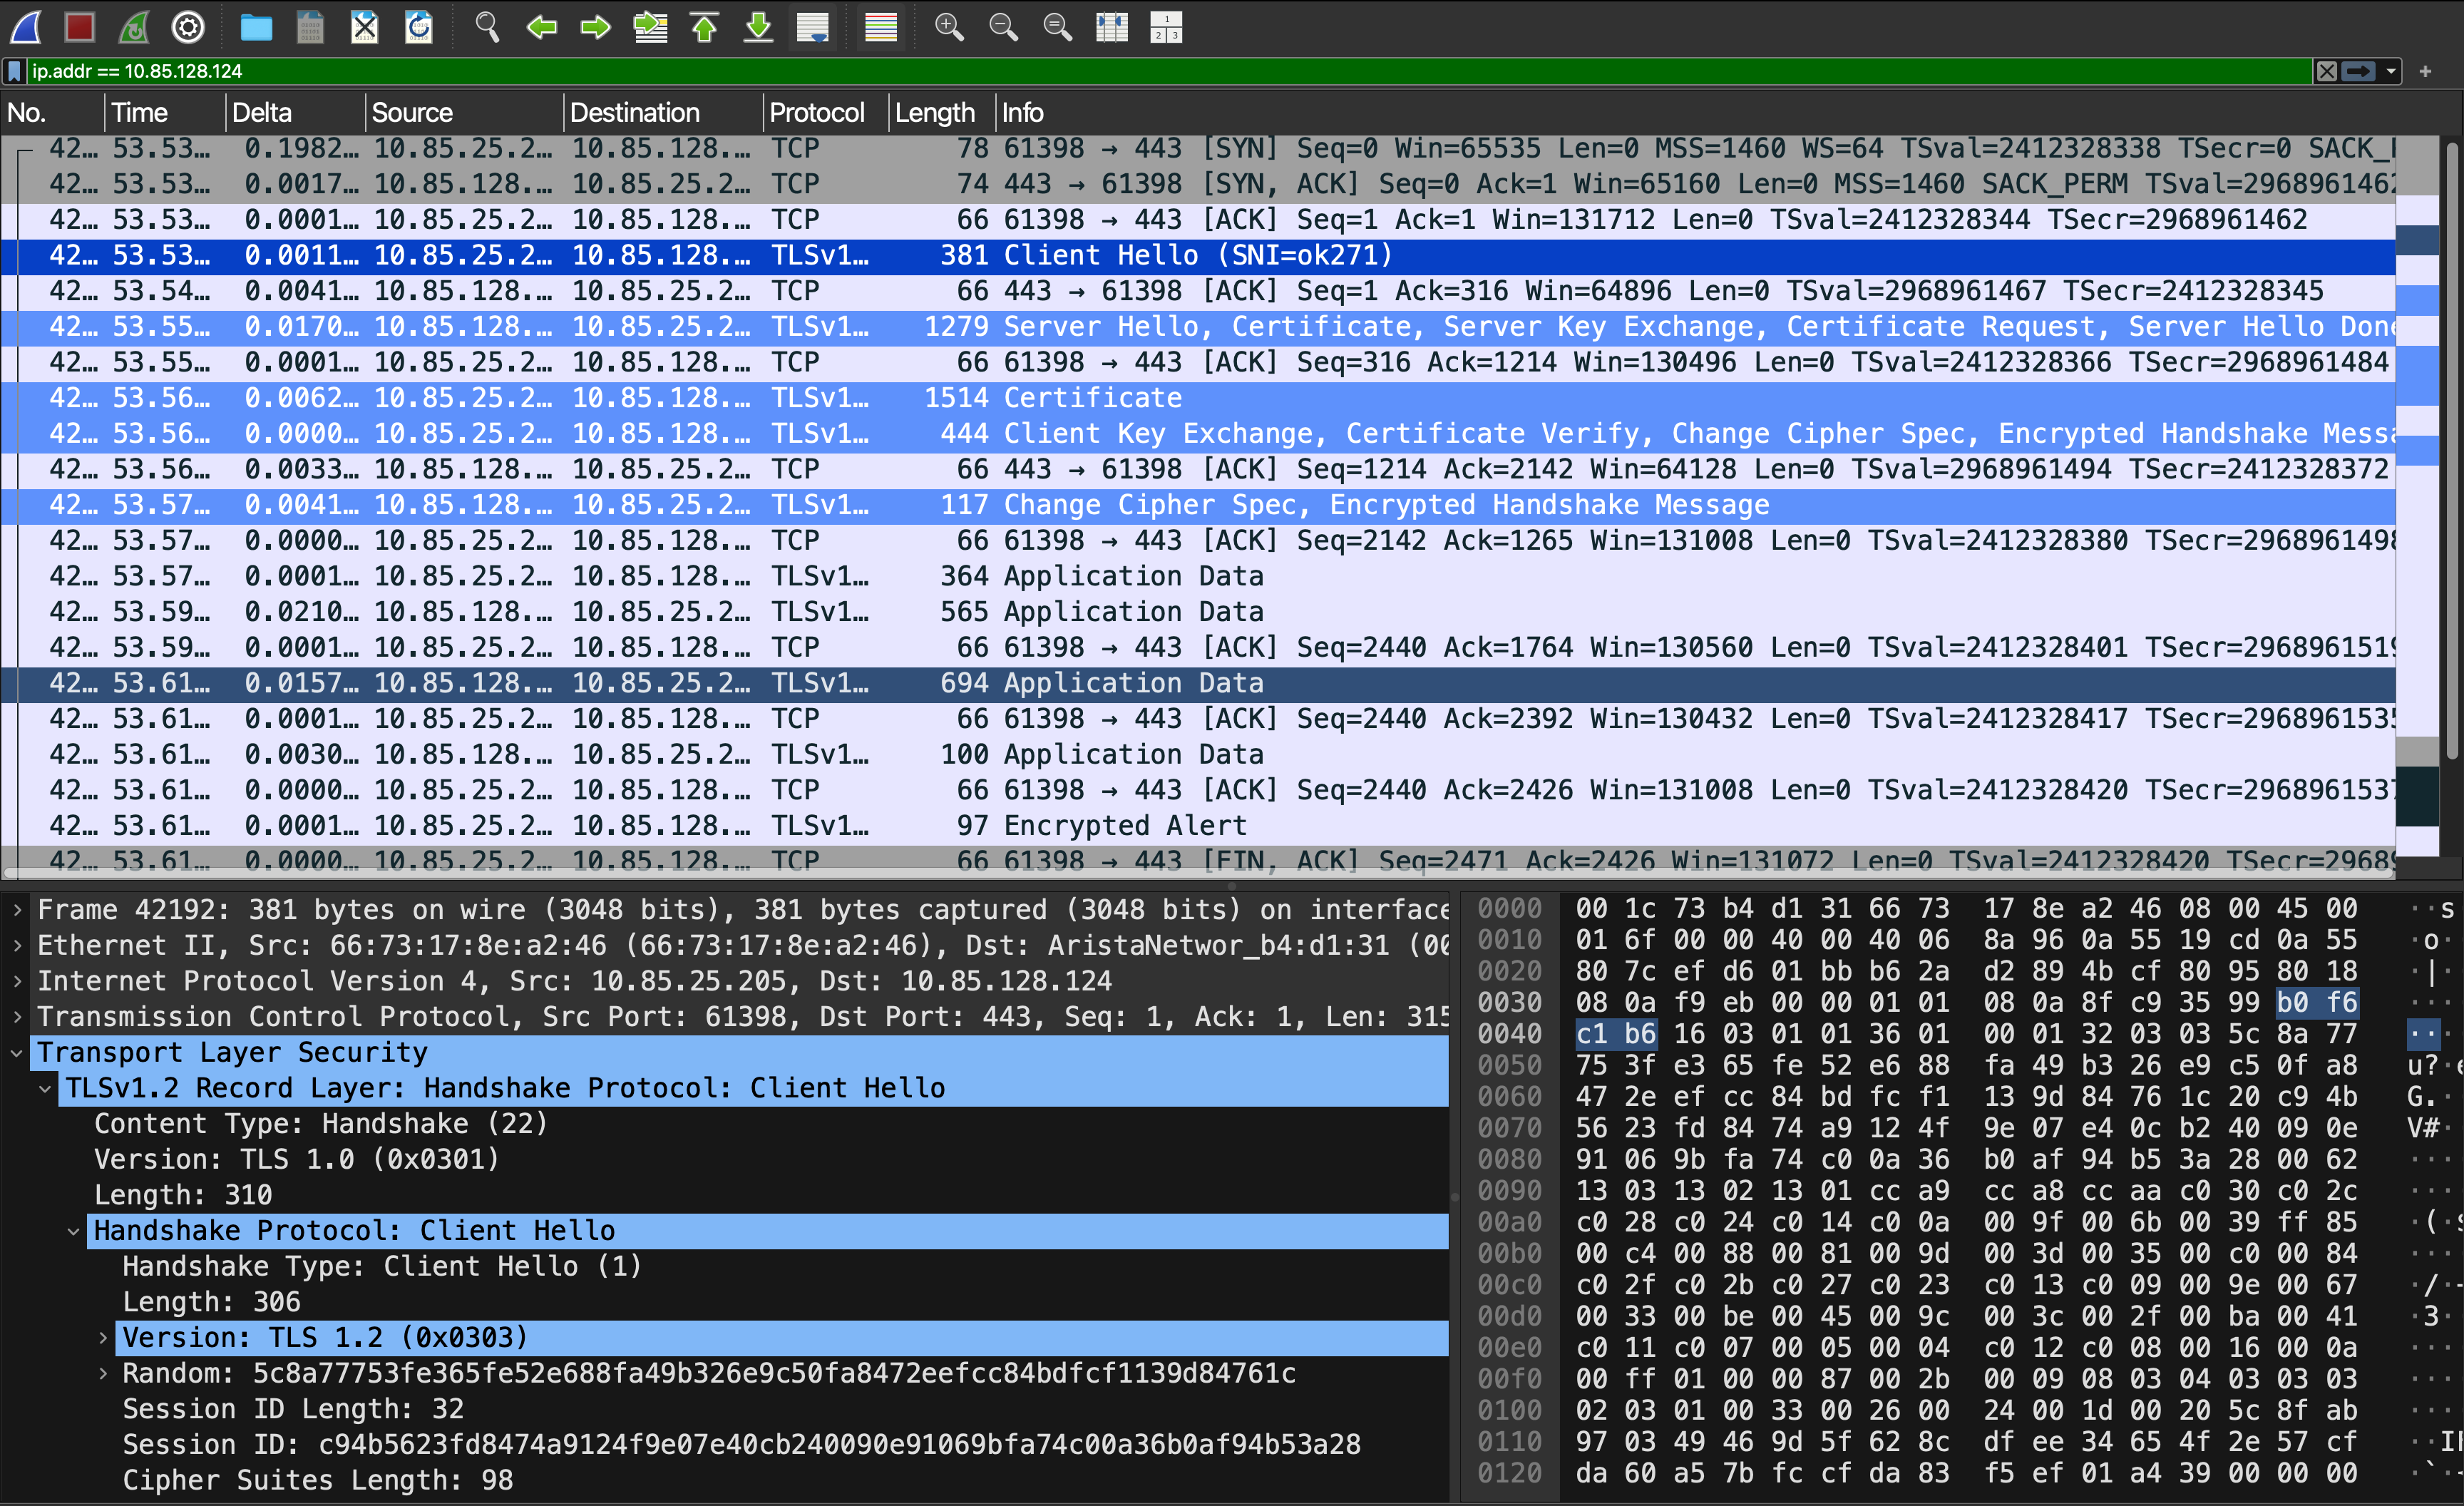
Task: Toggle auto-scroll during live capture
Action: (x=813, y=27)
